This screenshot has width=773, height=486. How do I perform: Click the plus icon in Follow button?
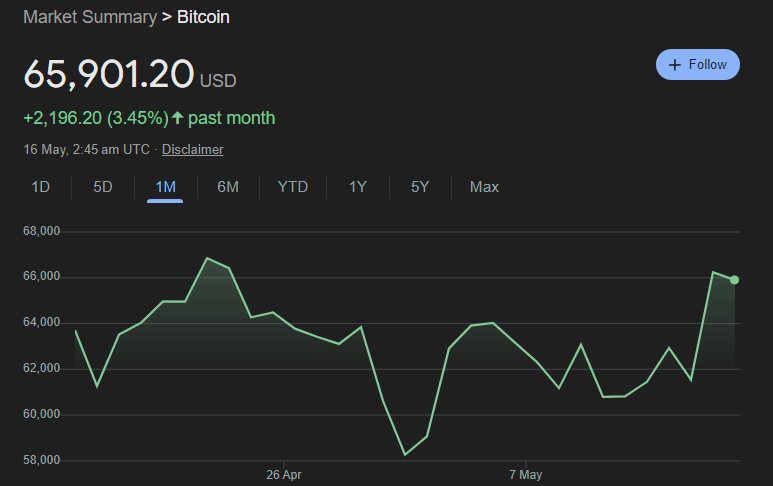coord(674,65)
